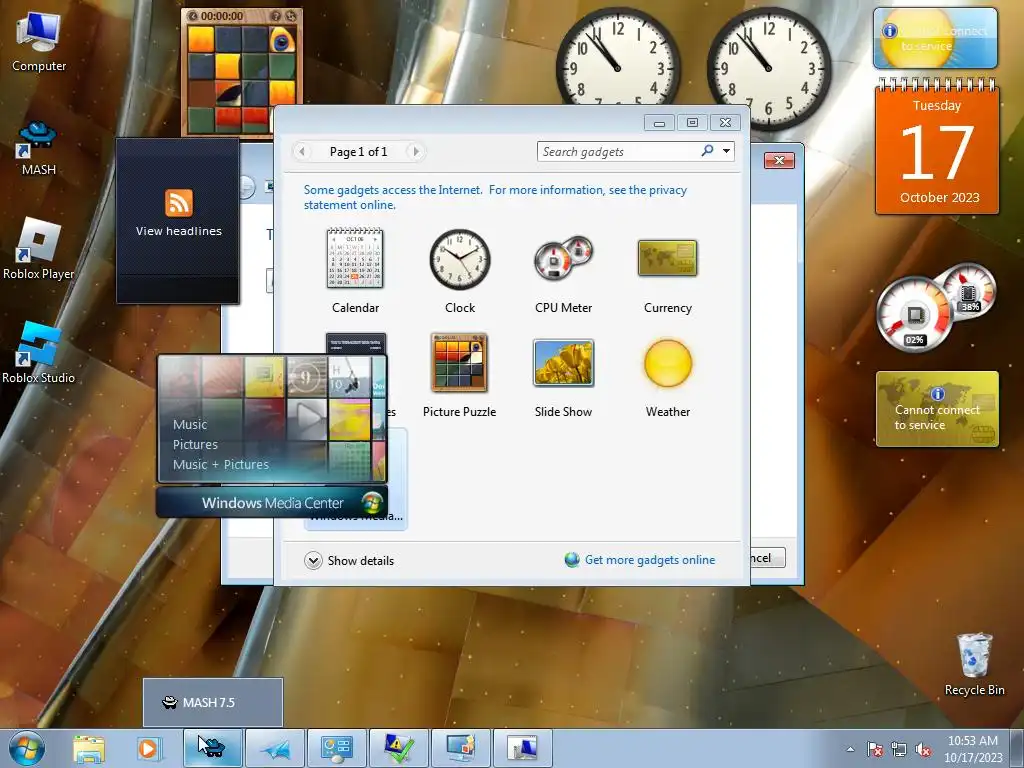The height and width of the screenshot is (768, 1024).
Task: Click the orange RSS feed icon
Action: tap(179, 202)
